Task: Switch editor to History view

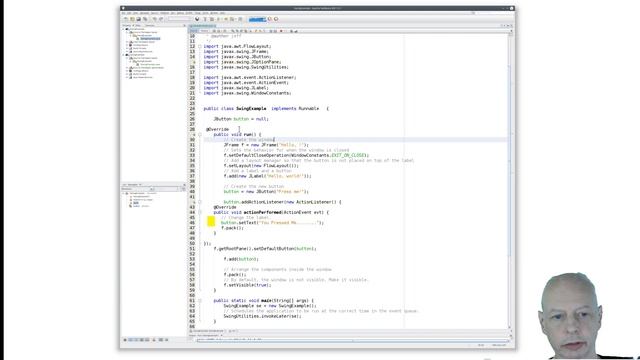Action: tap(204, 31)
